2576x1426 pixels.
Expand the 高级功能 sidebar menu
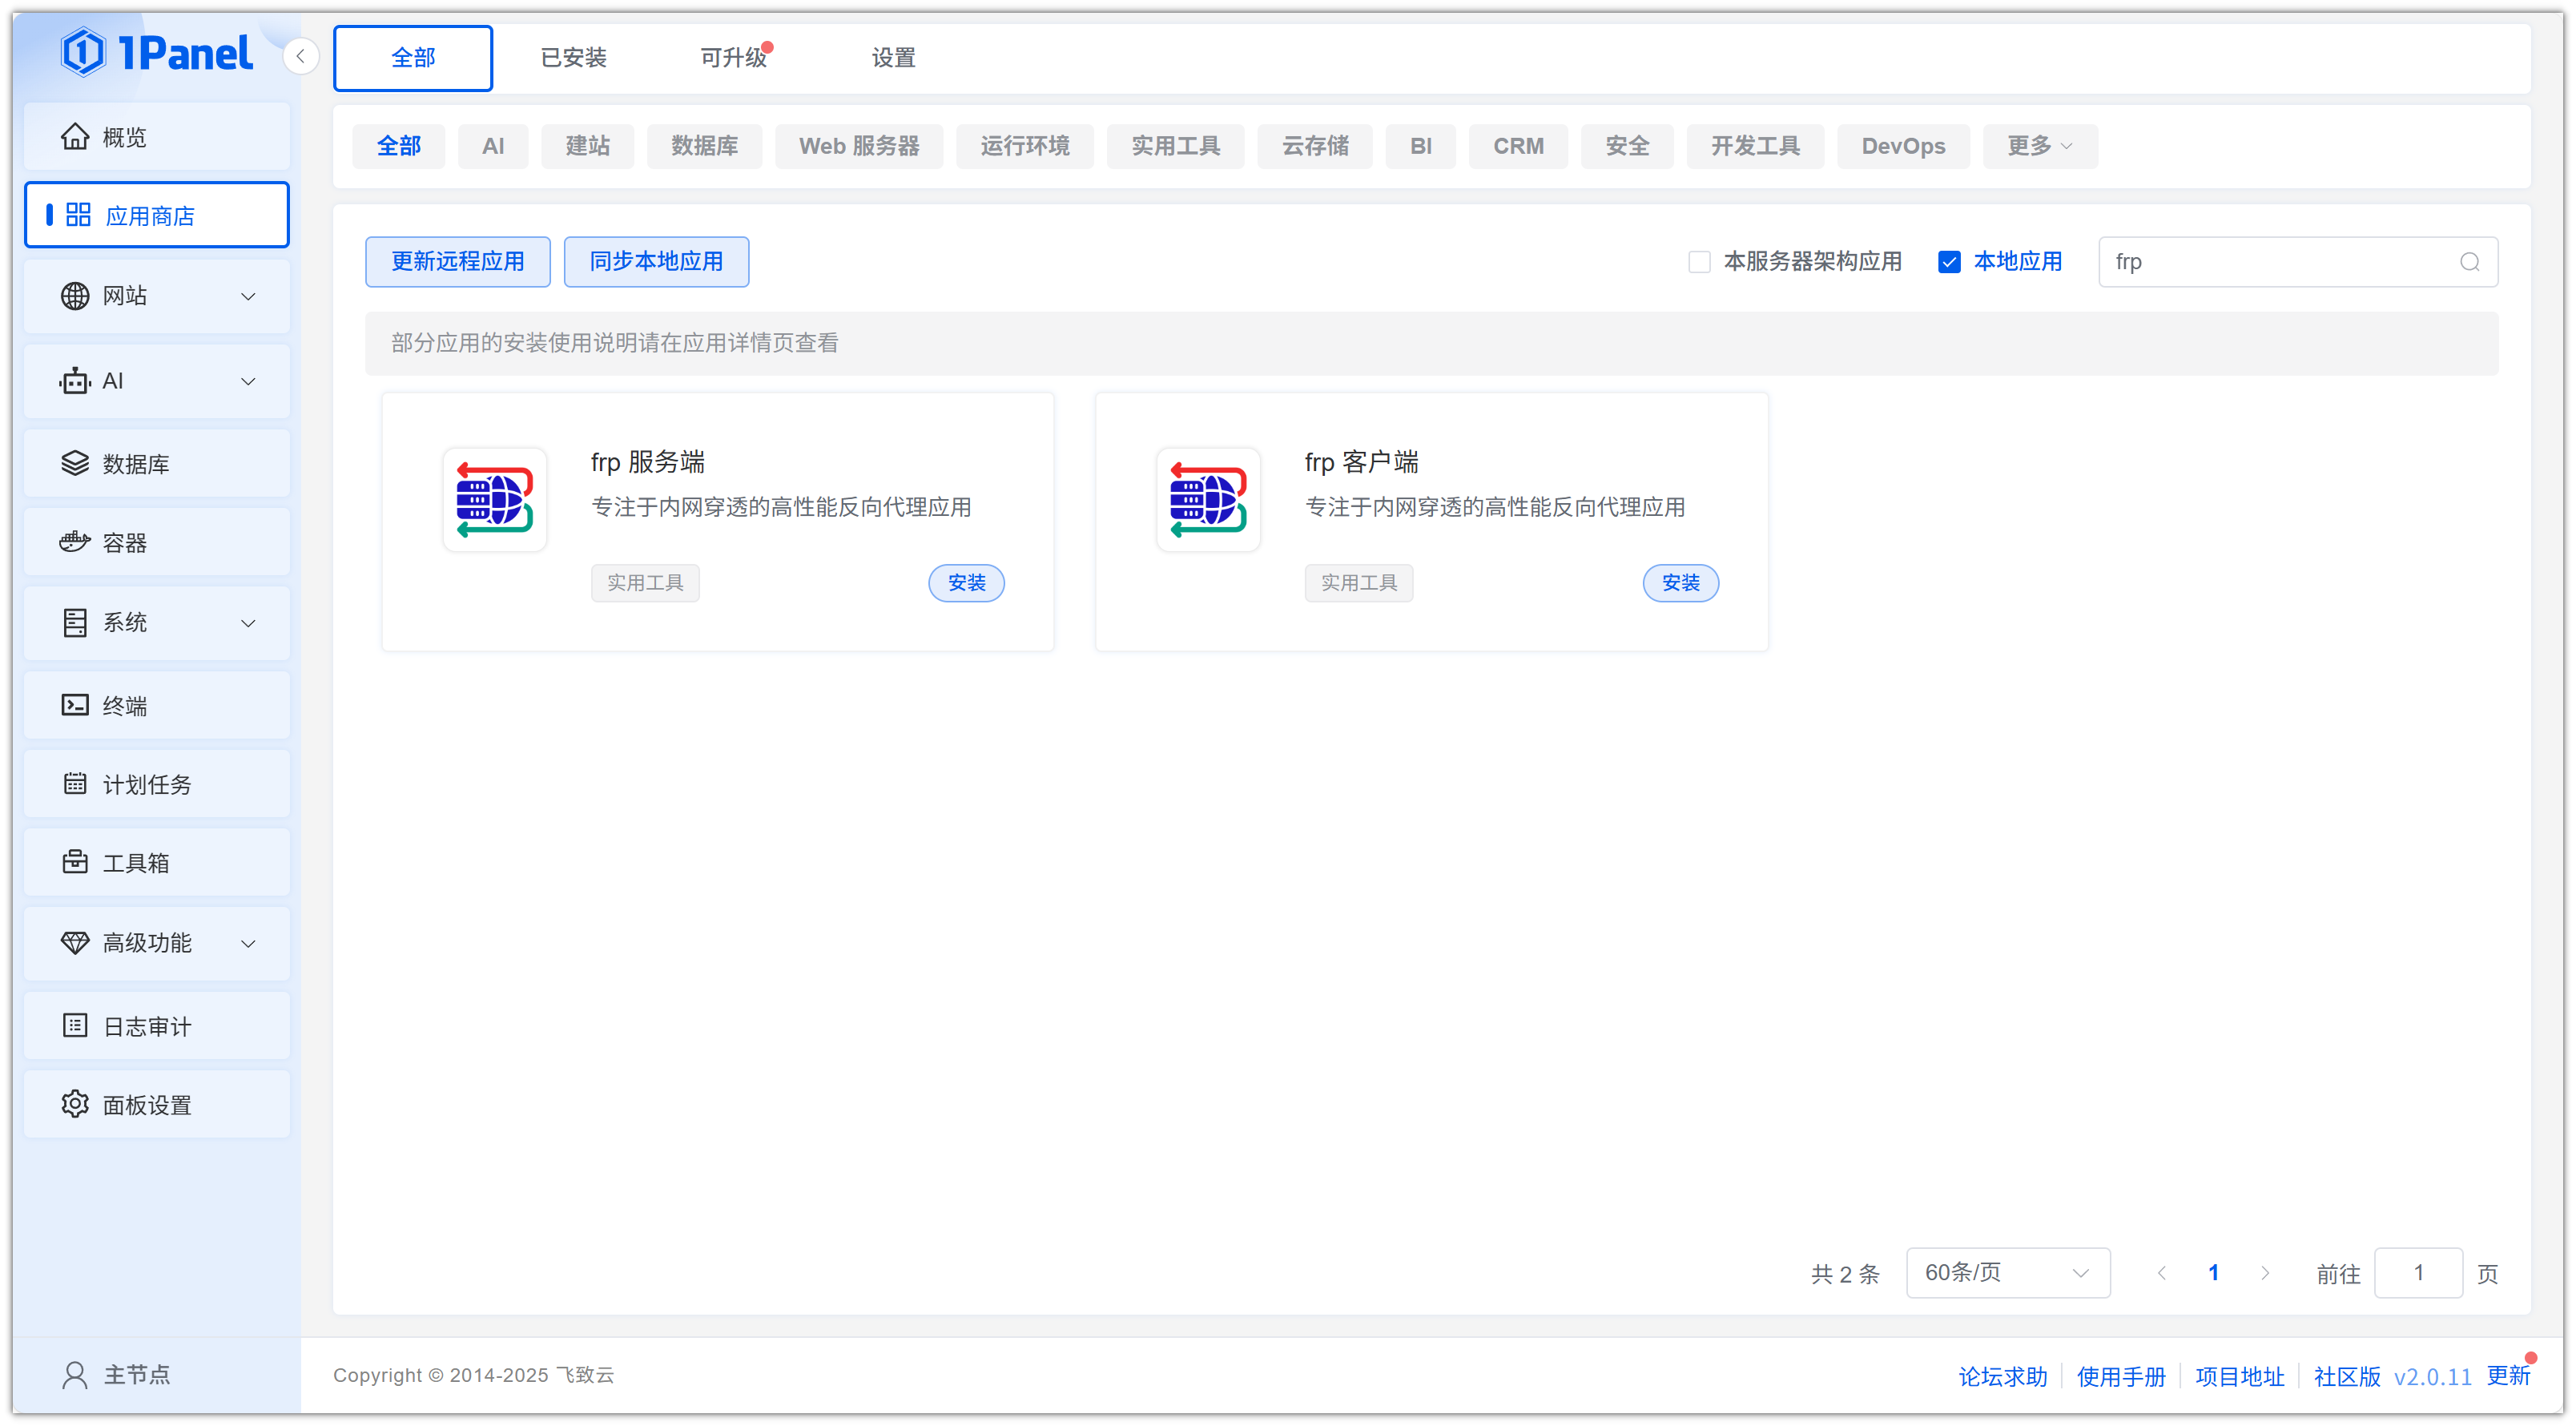point(157,942)
